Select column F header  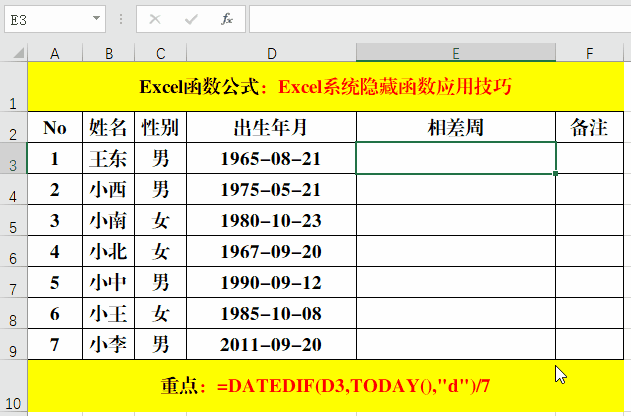pyautogui.click(x=590, y=53)
